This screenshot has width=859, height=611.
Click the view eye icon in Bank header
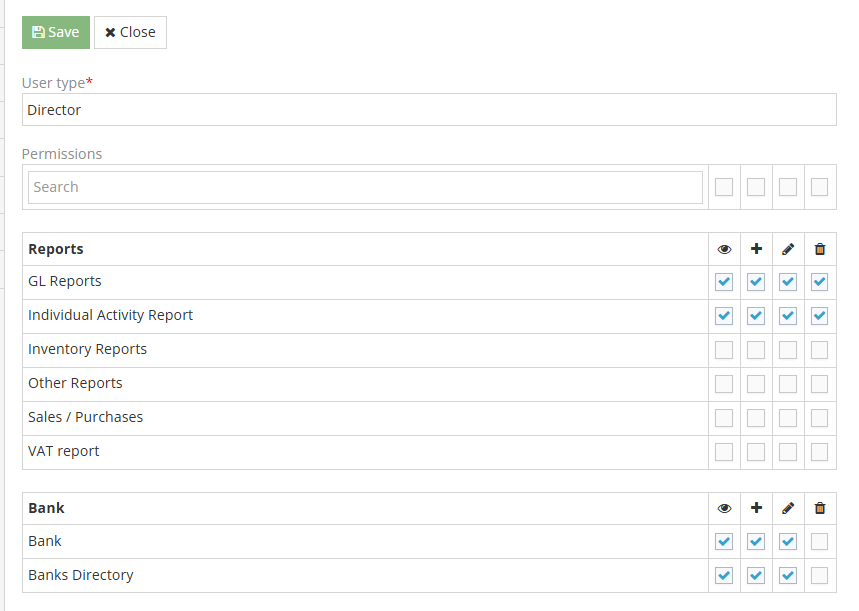tap(724, 508)
